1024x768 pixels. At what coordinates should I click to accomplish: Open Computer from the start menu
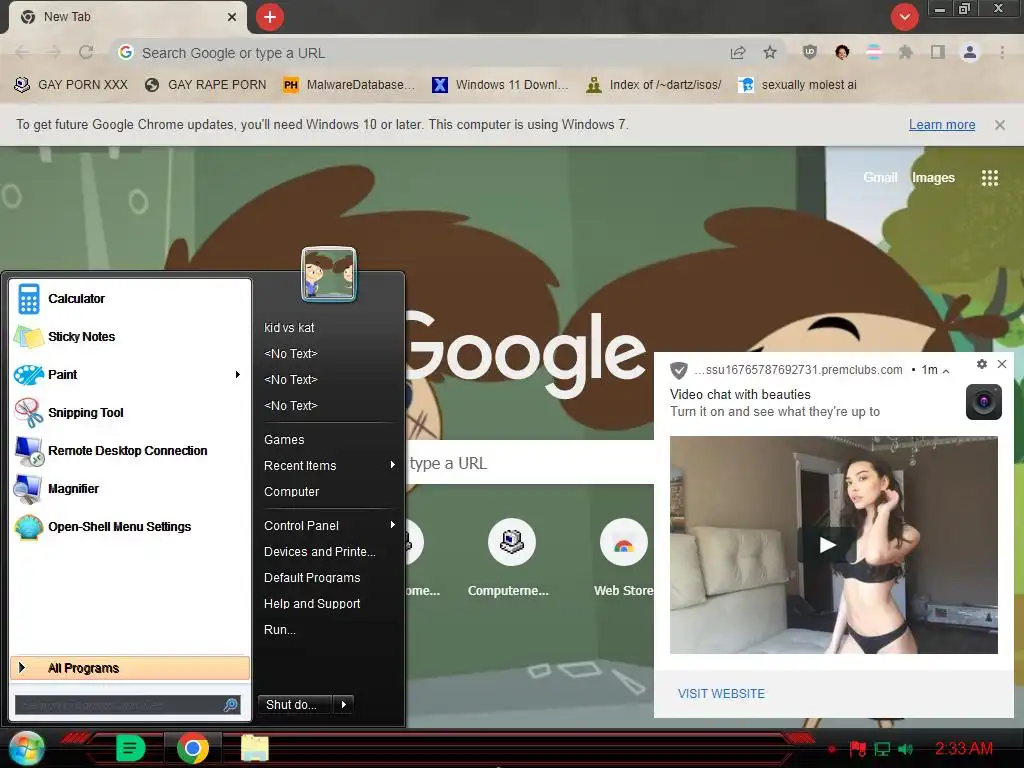pos(291,492)
